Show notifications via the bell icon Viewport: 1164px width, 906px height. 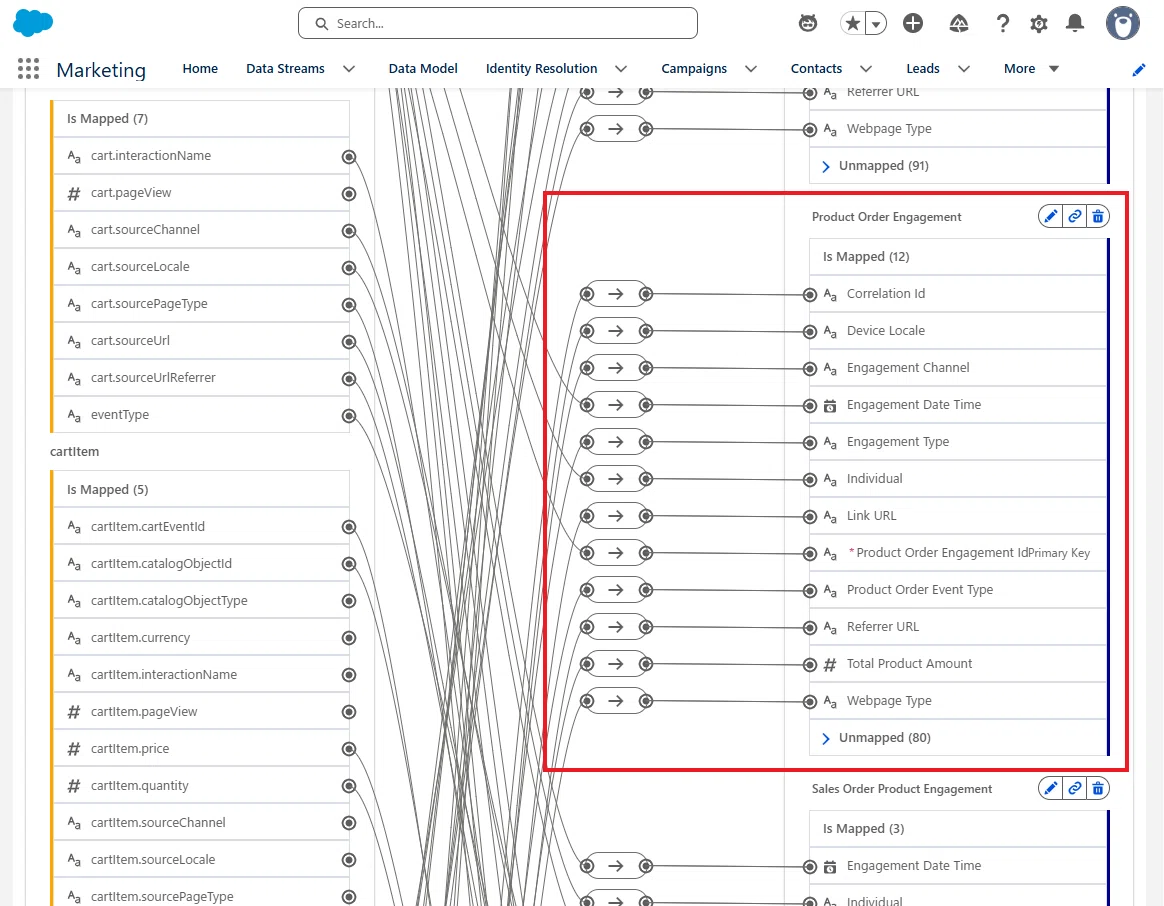click(1075, 24)
